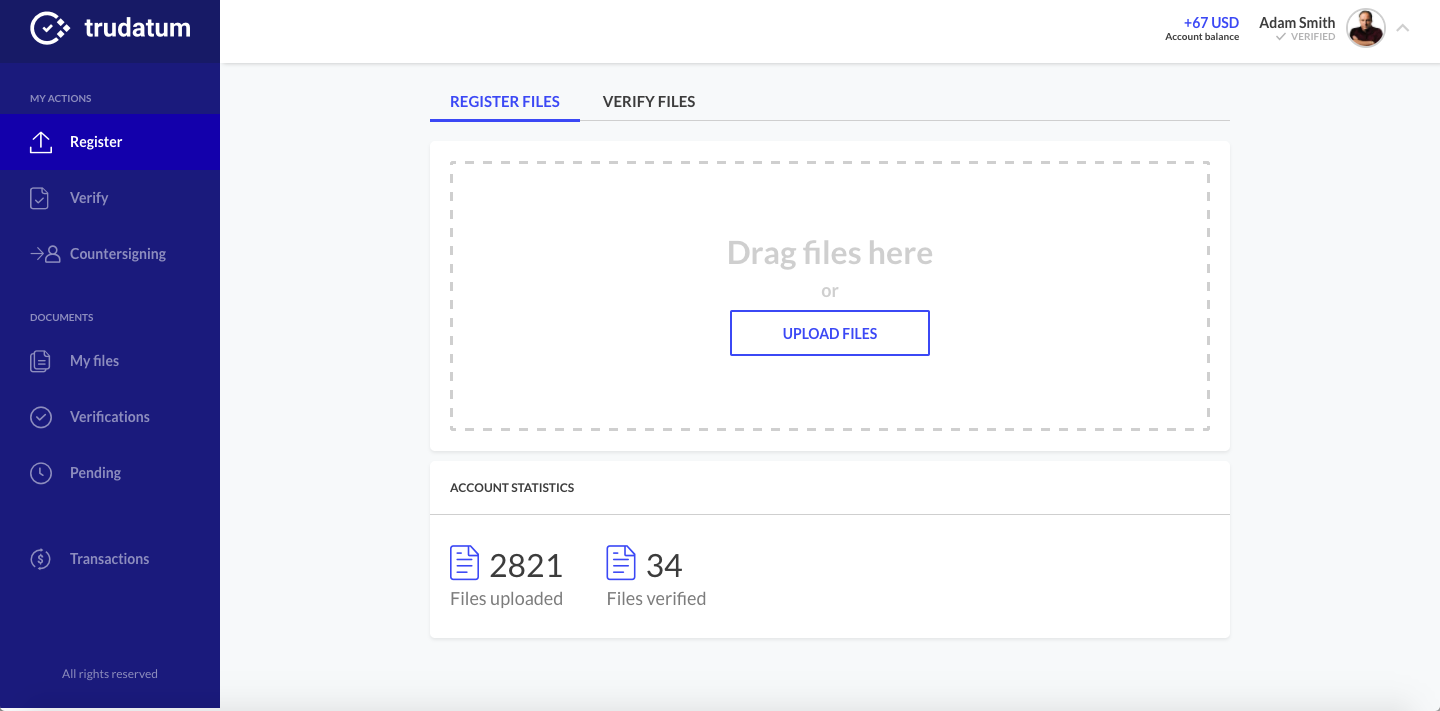Open the Adam Smith user name
Viewport: 1440px width, 711px height.
coord(1296,23)
